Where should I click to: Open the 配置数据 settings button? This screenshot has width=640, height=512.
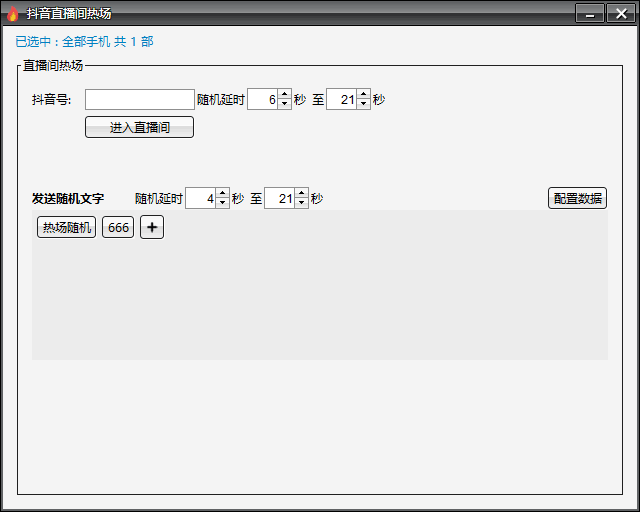coord(577,198)
